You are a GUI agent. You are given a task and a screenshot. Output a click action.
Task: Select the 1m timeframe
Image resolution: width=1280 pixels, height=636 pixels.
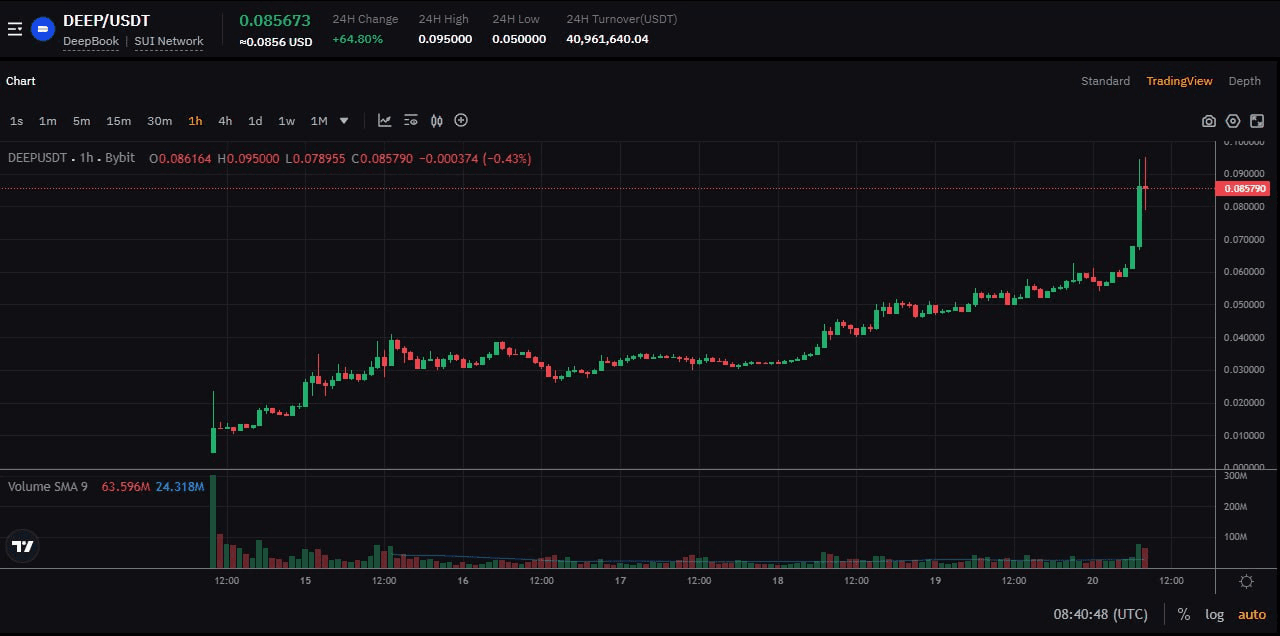coord(47,121)
